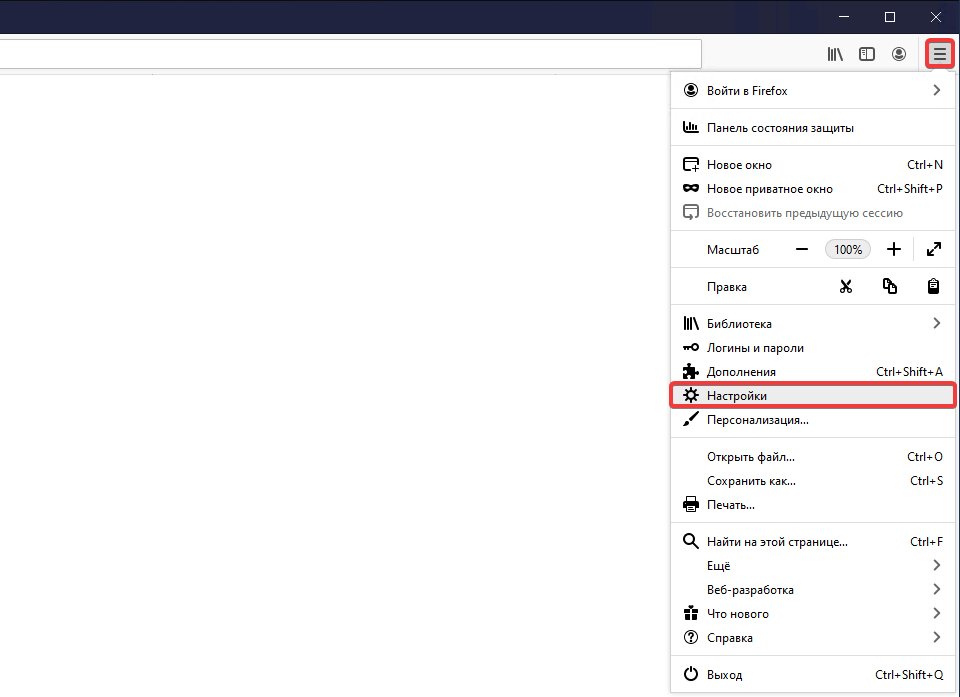Click the Copy icon in Правка row
960x697 pixels.
tap(890, 287)
